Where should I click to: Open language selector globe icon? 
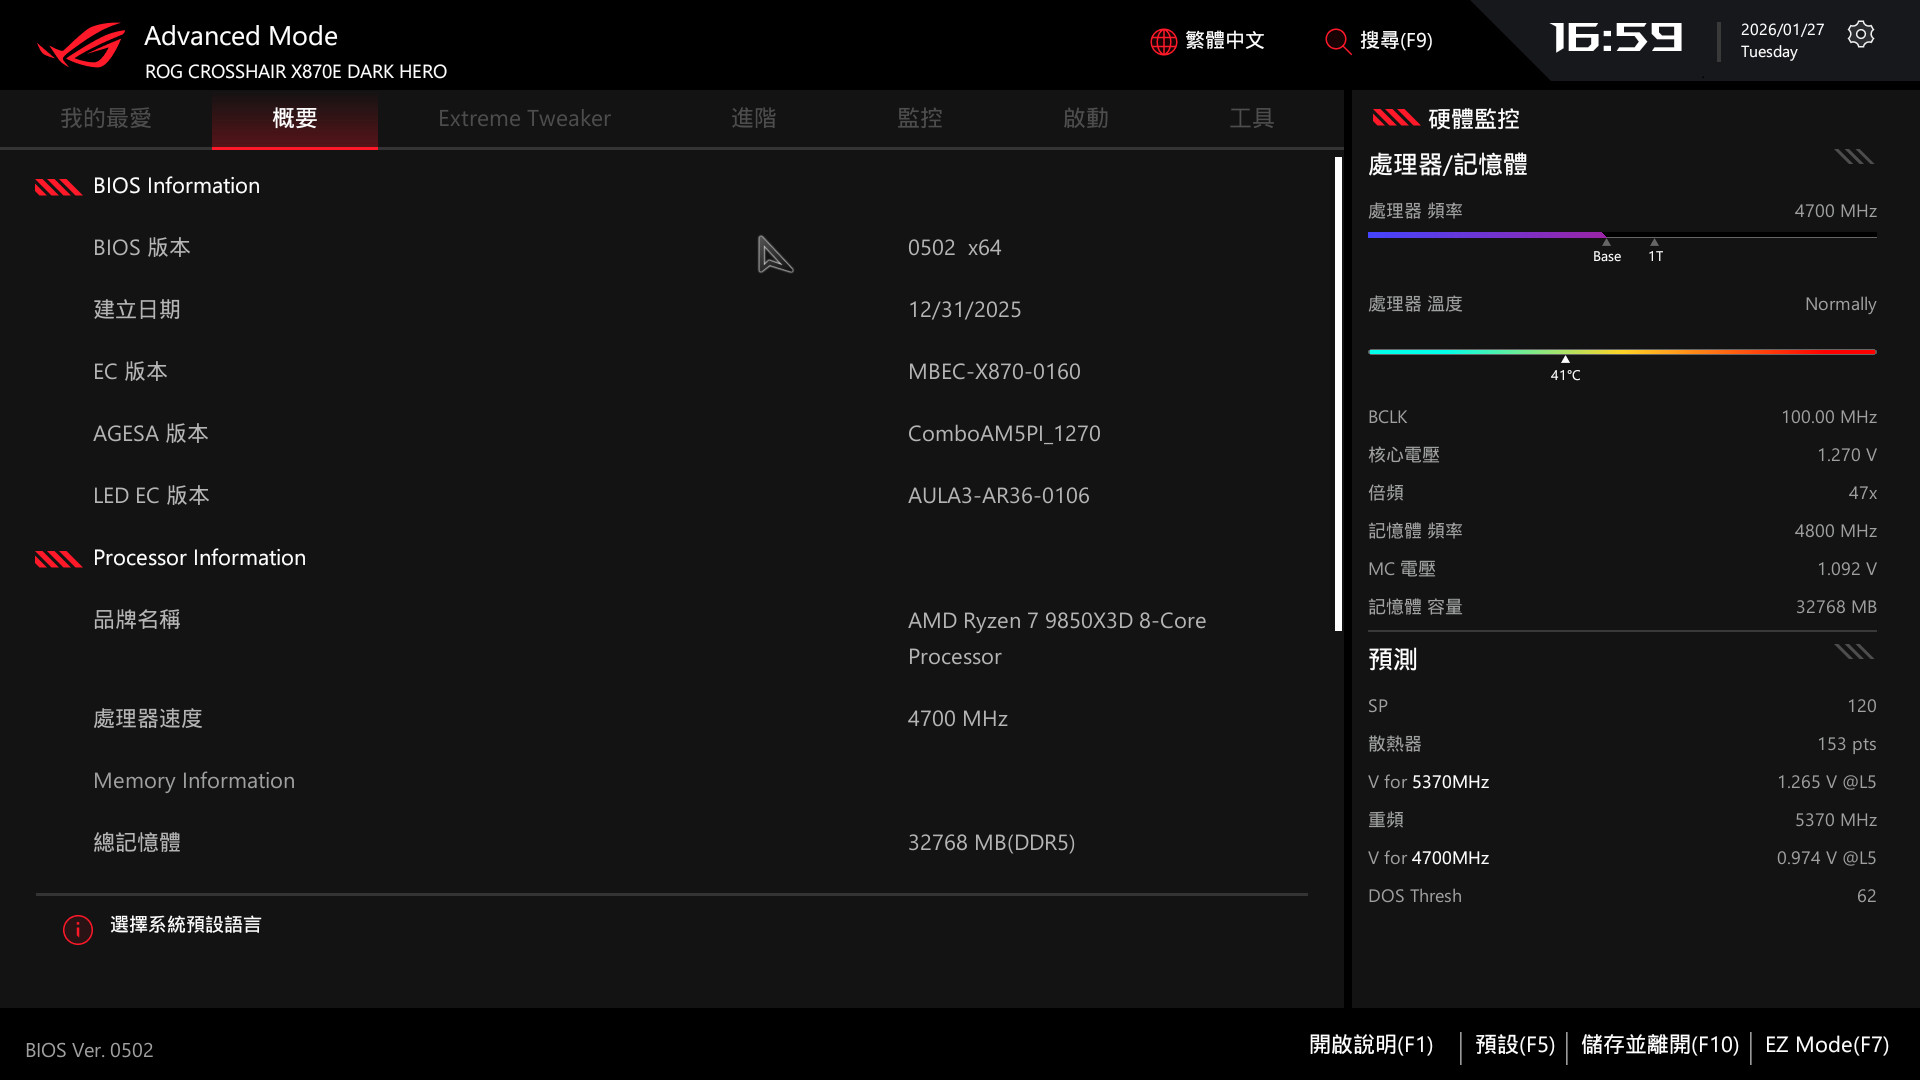pos(1163,41)
